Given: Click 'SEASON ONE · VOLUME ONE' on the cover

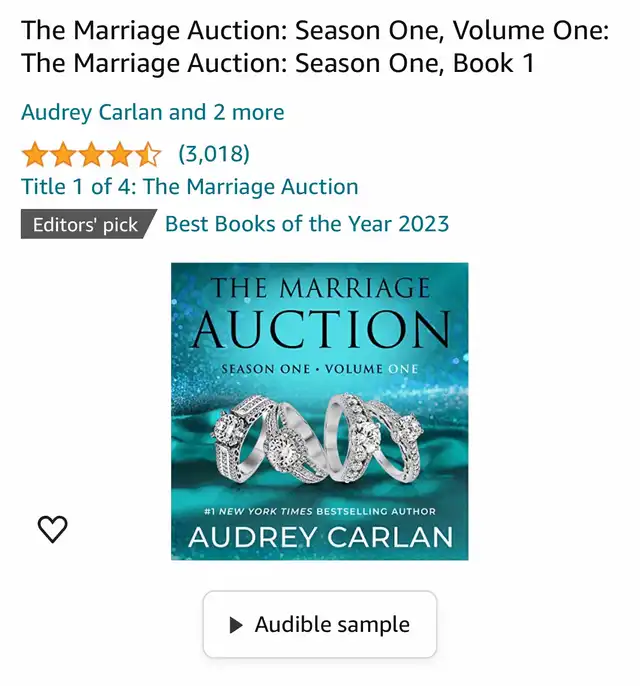Looking at the screenshot, I should click(319, 368).
